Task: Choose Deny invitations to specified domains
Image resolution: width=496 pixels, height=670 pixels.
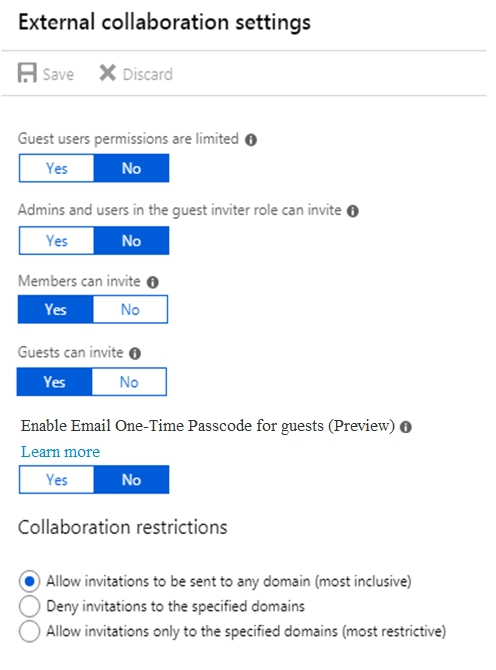Action: tap(29, 606)
